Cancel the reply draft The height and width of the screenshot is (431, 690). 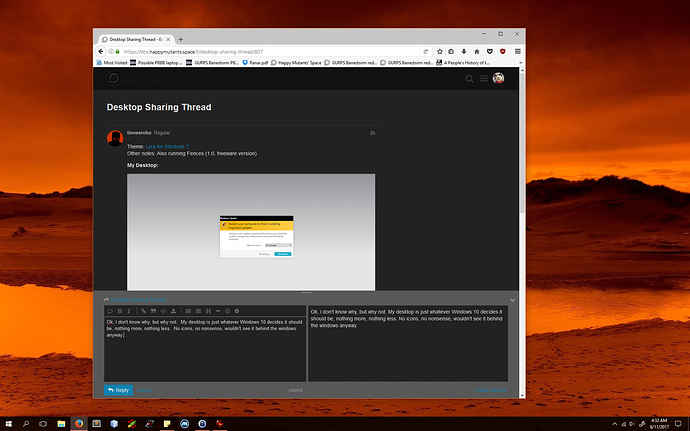[x=144, y=390]
